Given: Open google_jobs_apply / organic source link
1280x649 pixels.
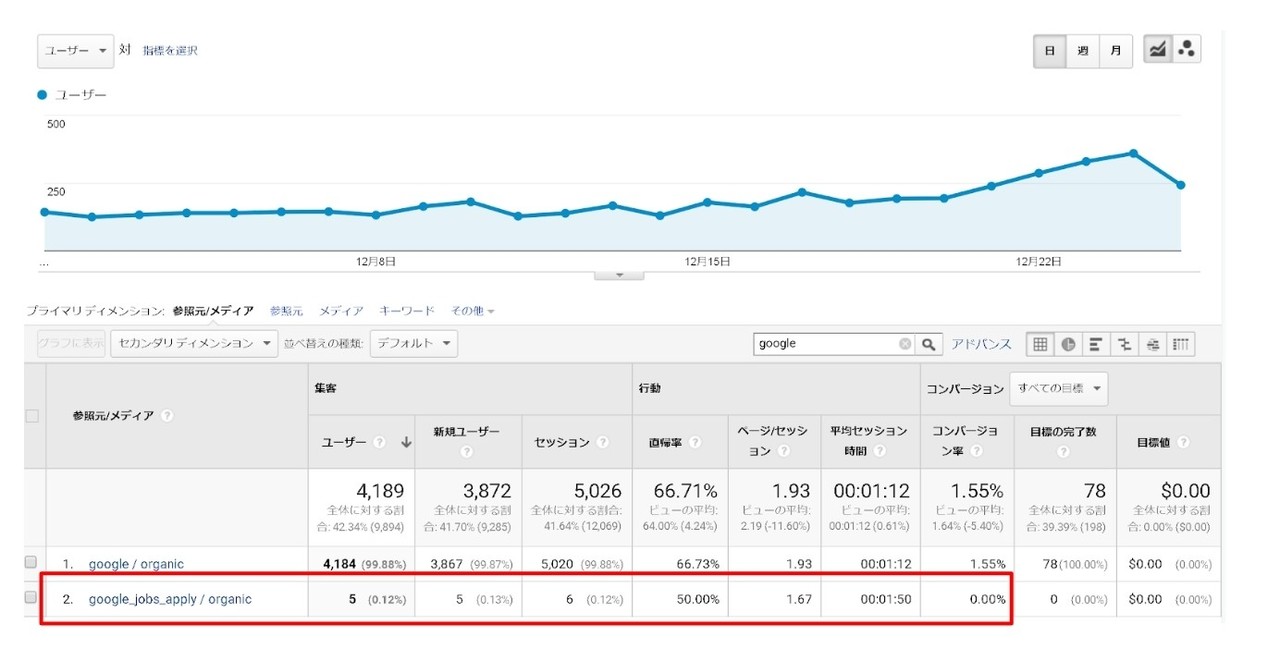Looking at the screenshot, I should 170,599.
